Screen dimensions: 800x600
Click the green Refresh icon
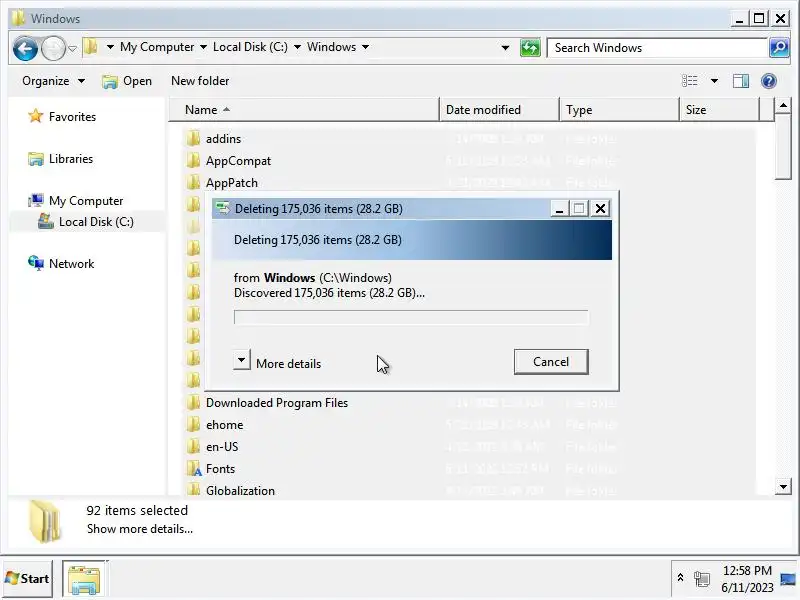(x=530, y=48)
